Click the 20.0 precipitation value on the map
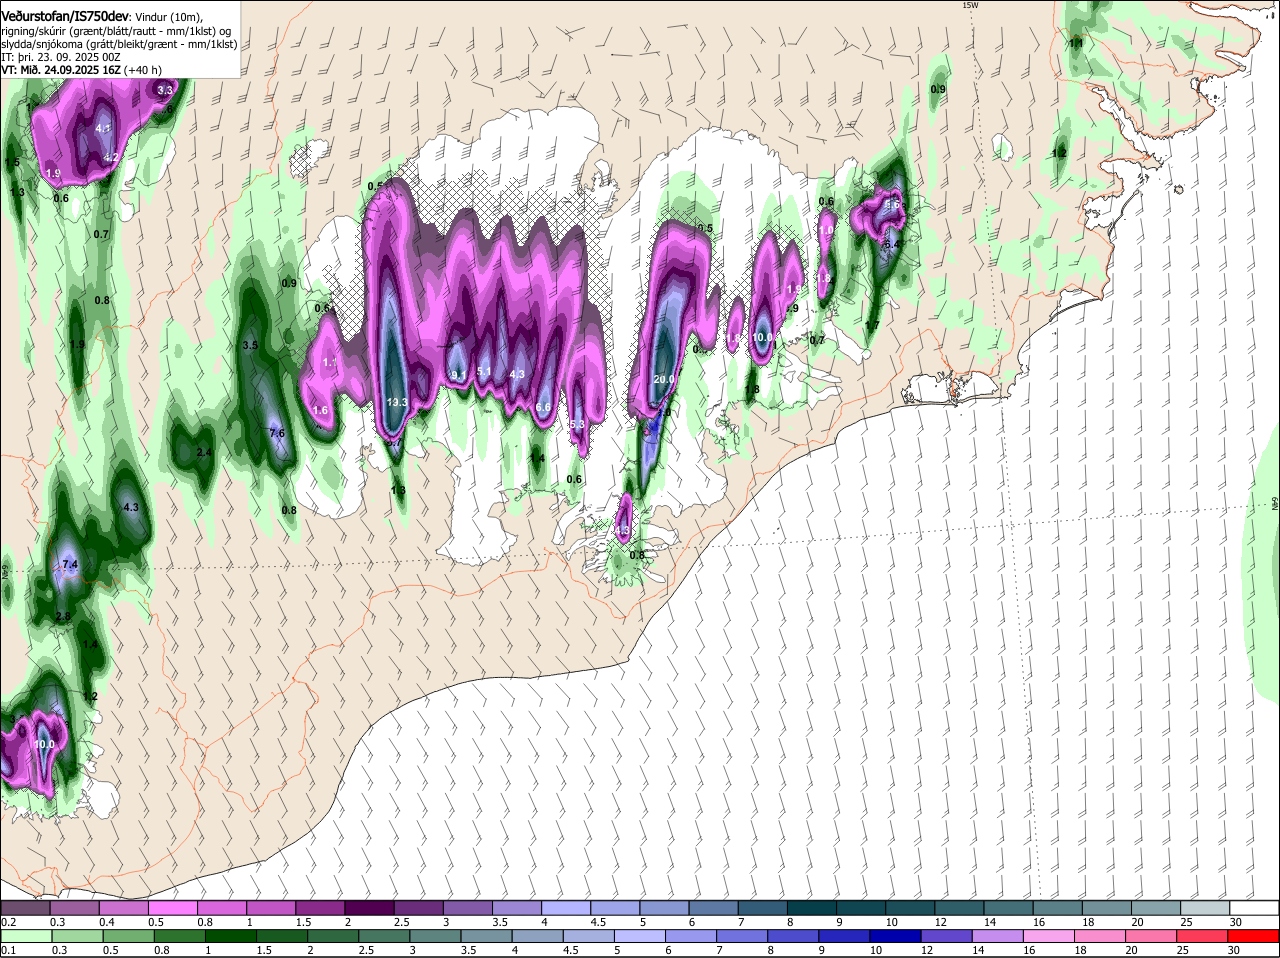The width and height of the screenshot is (1280, 958). [664, 380]
